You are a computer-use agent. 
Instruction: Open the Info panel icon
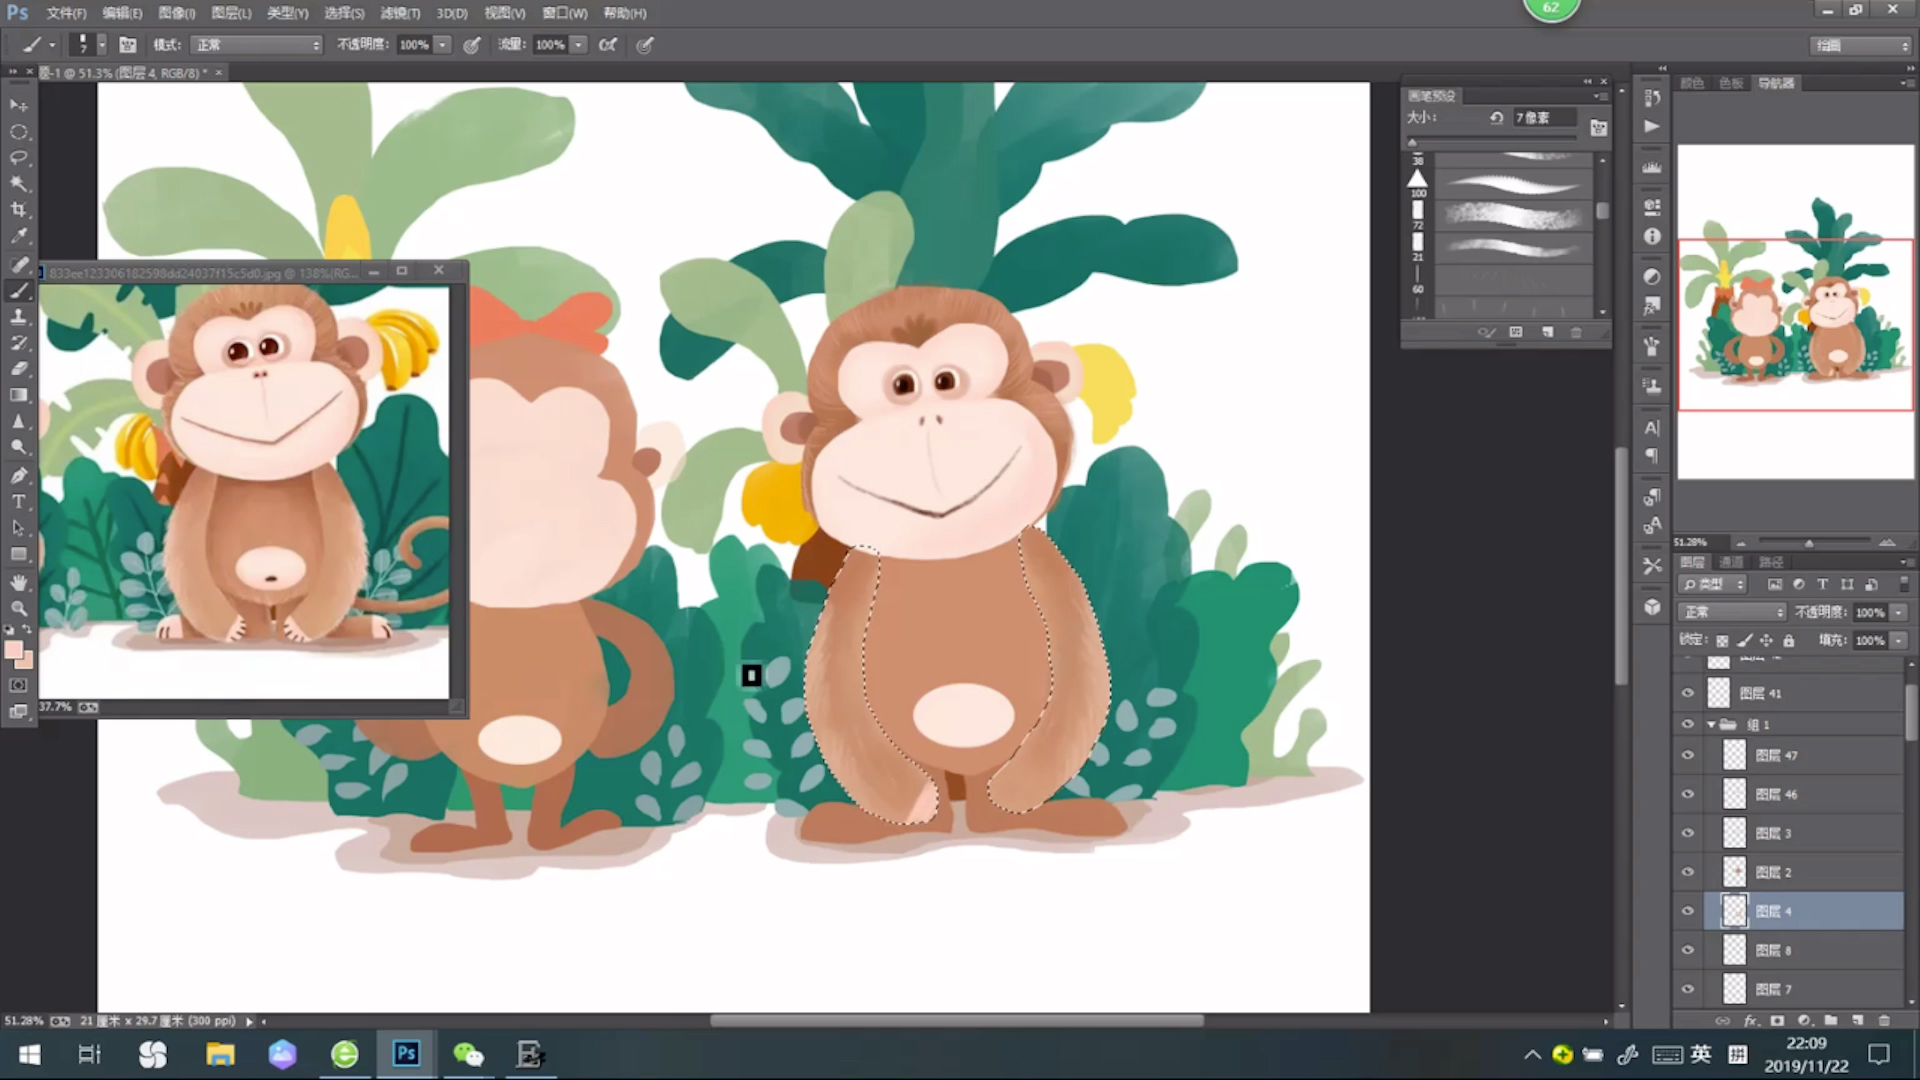click(x=1652, y=237)
